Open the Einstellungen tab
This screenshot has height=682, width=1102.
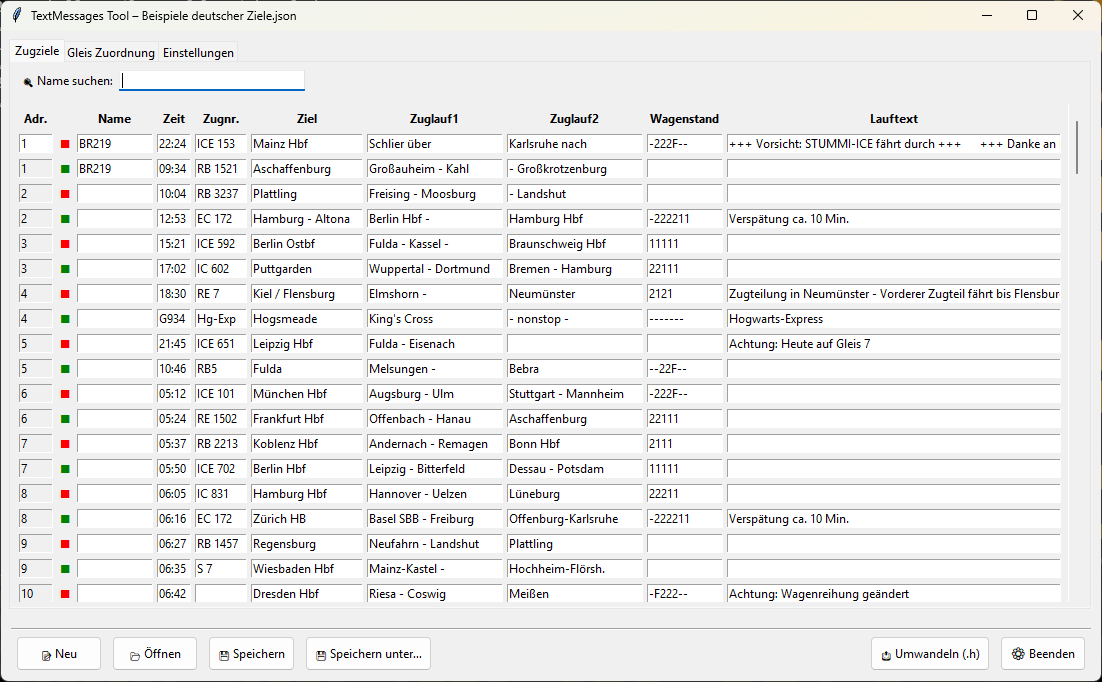coord(198,52)
